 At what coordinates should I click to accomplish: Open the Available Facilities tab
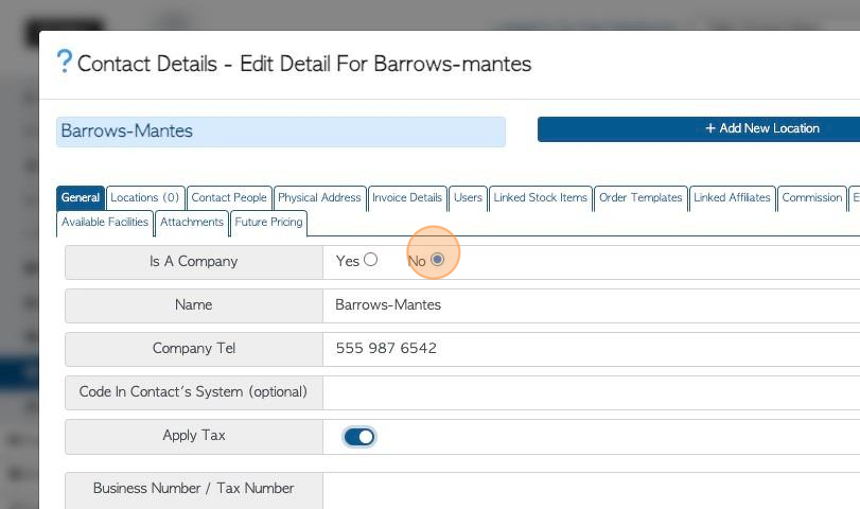click(x=105, y=222)
